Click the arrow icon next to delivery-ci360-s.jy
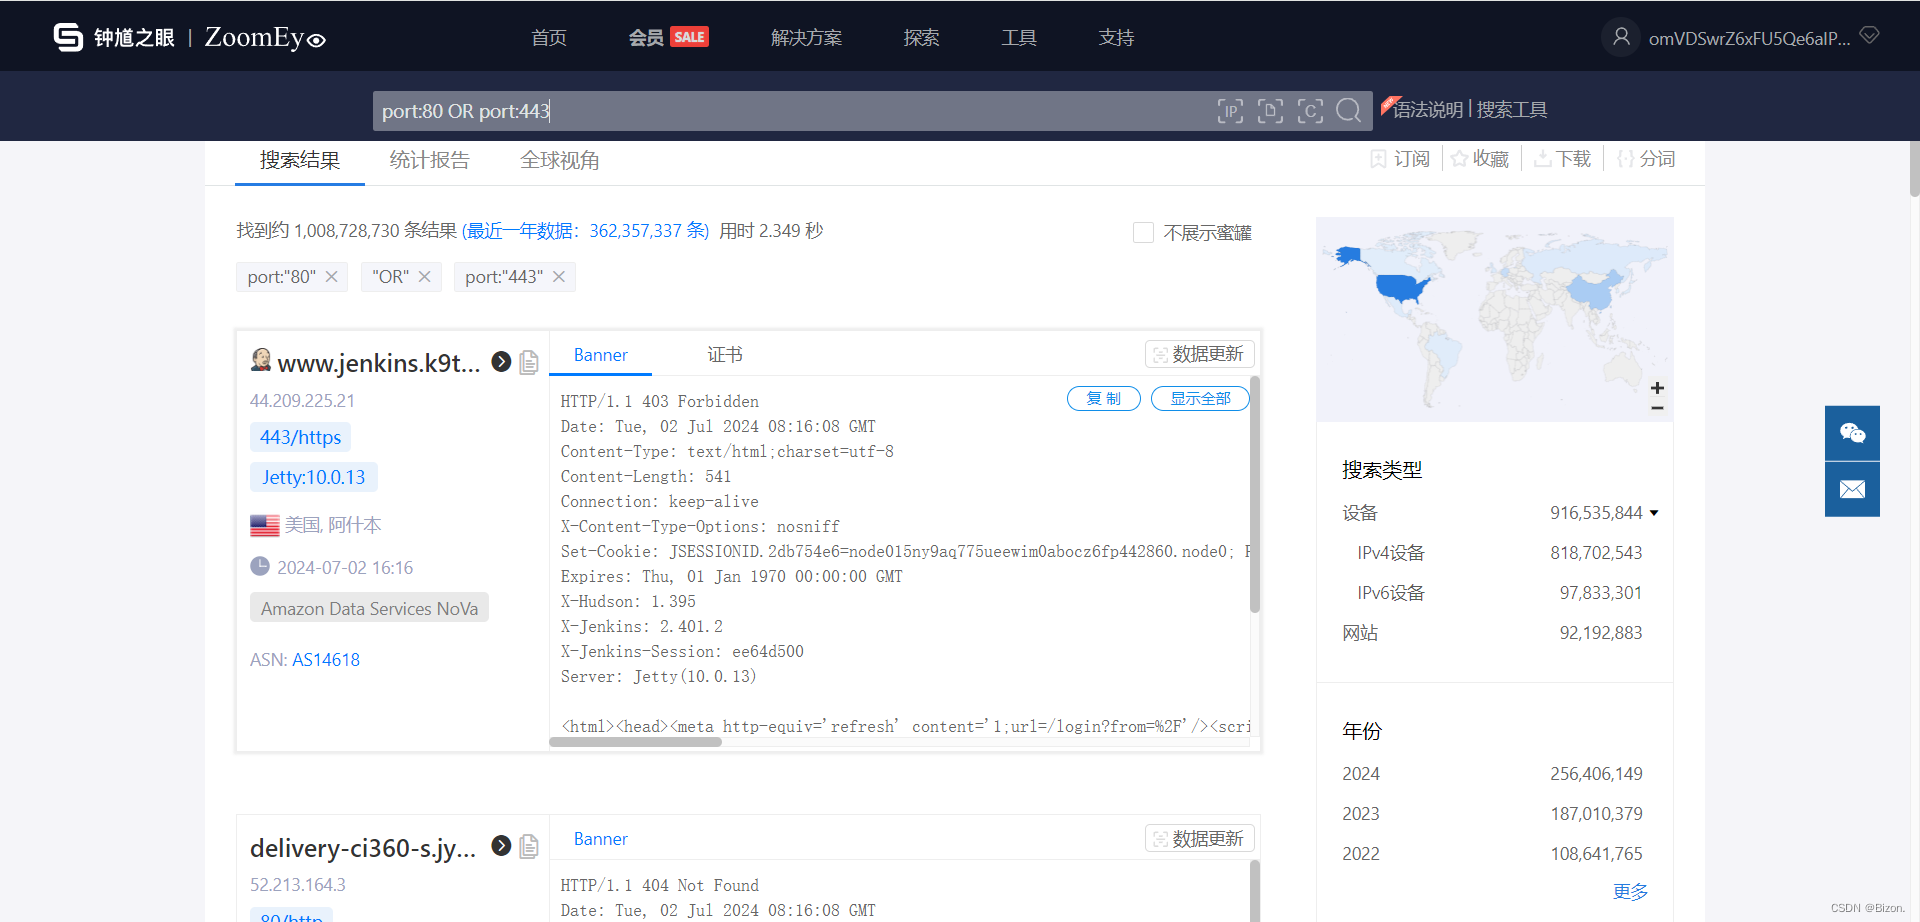The width and height of the screenshot is (1920, 922). (502, 846)
